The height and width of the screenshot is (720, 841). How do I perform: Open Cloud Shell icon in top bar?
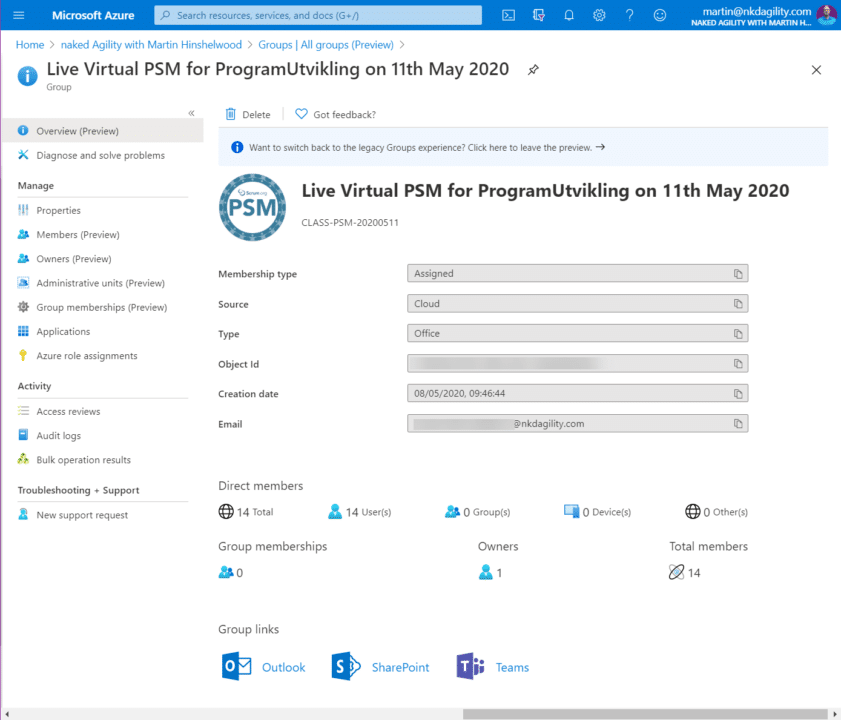[508, 15]
